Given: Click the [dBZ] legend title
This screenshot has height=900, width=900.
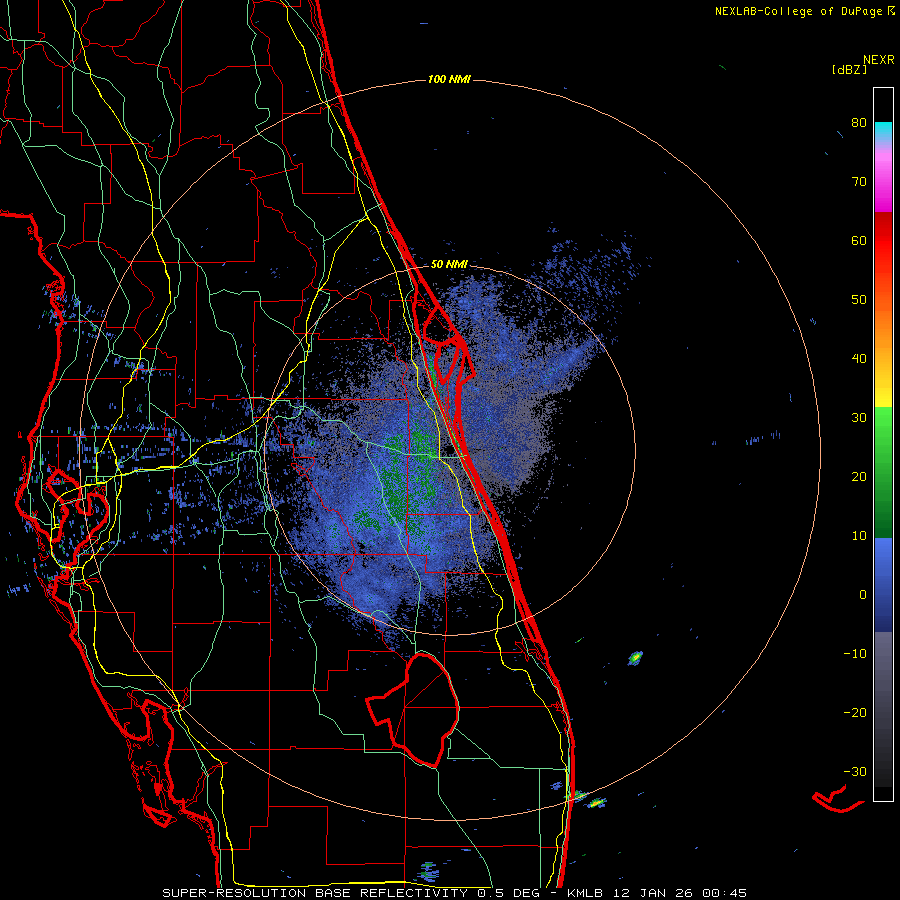Looking at the screenshot, I should (x=849, y=69).
